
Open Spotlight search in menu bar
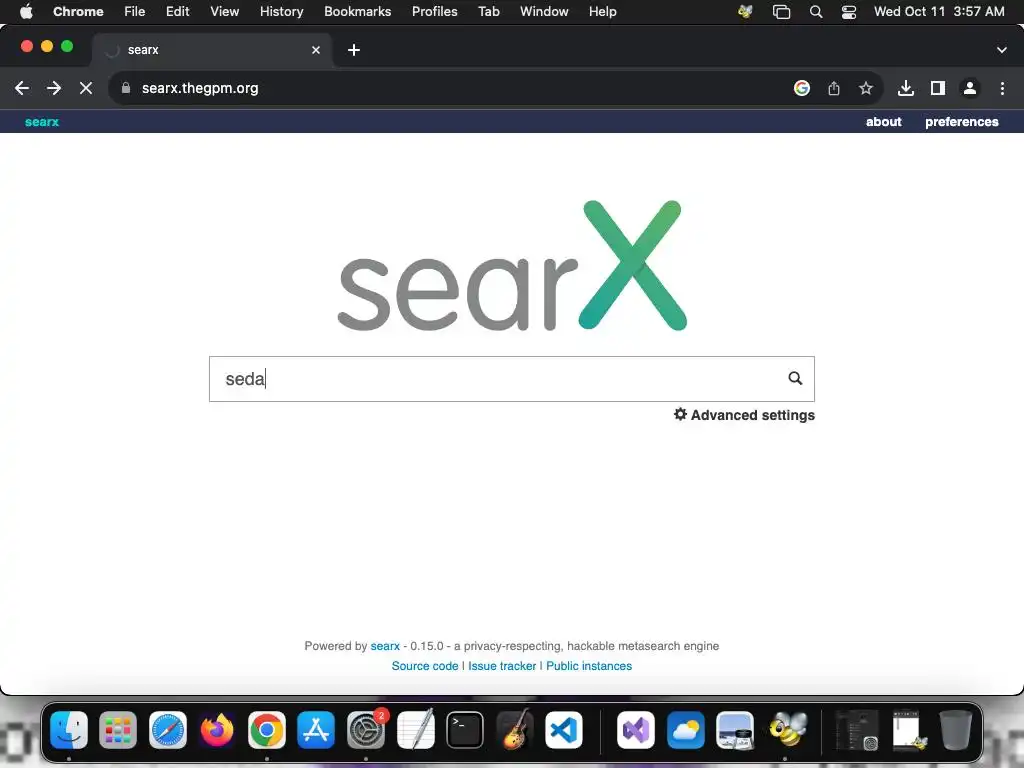coord(816,12)
